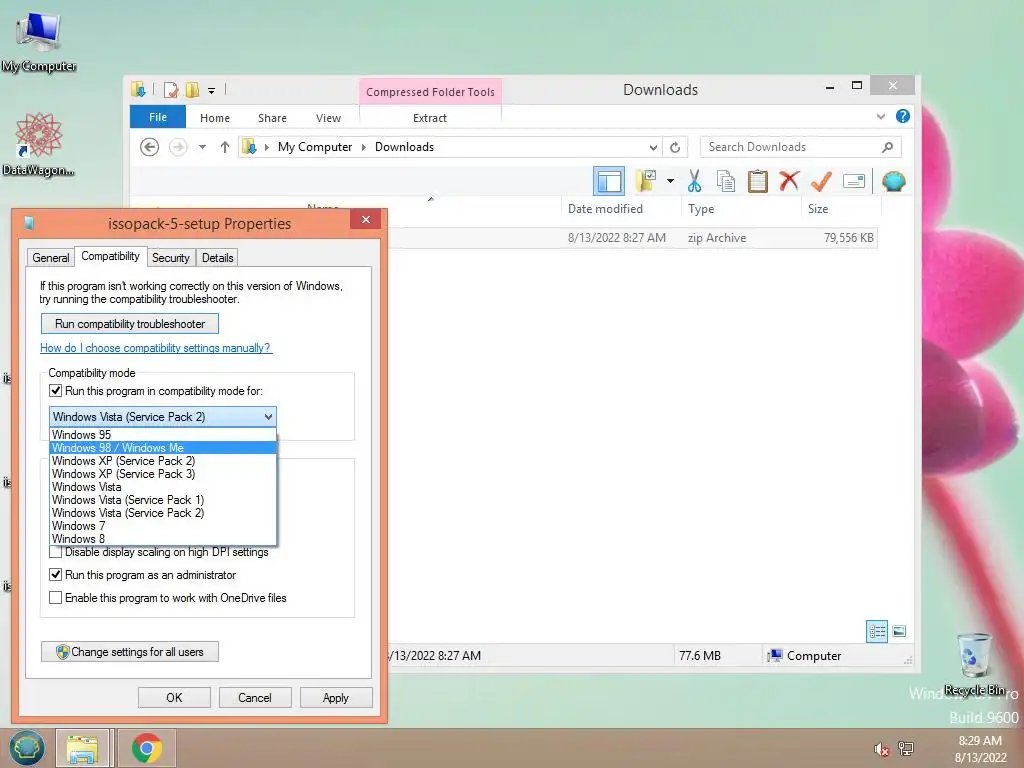Click Run compatibility troubleshooter button
This screenshot has height=768, width=1024.
130,324
